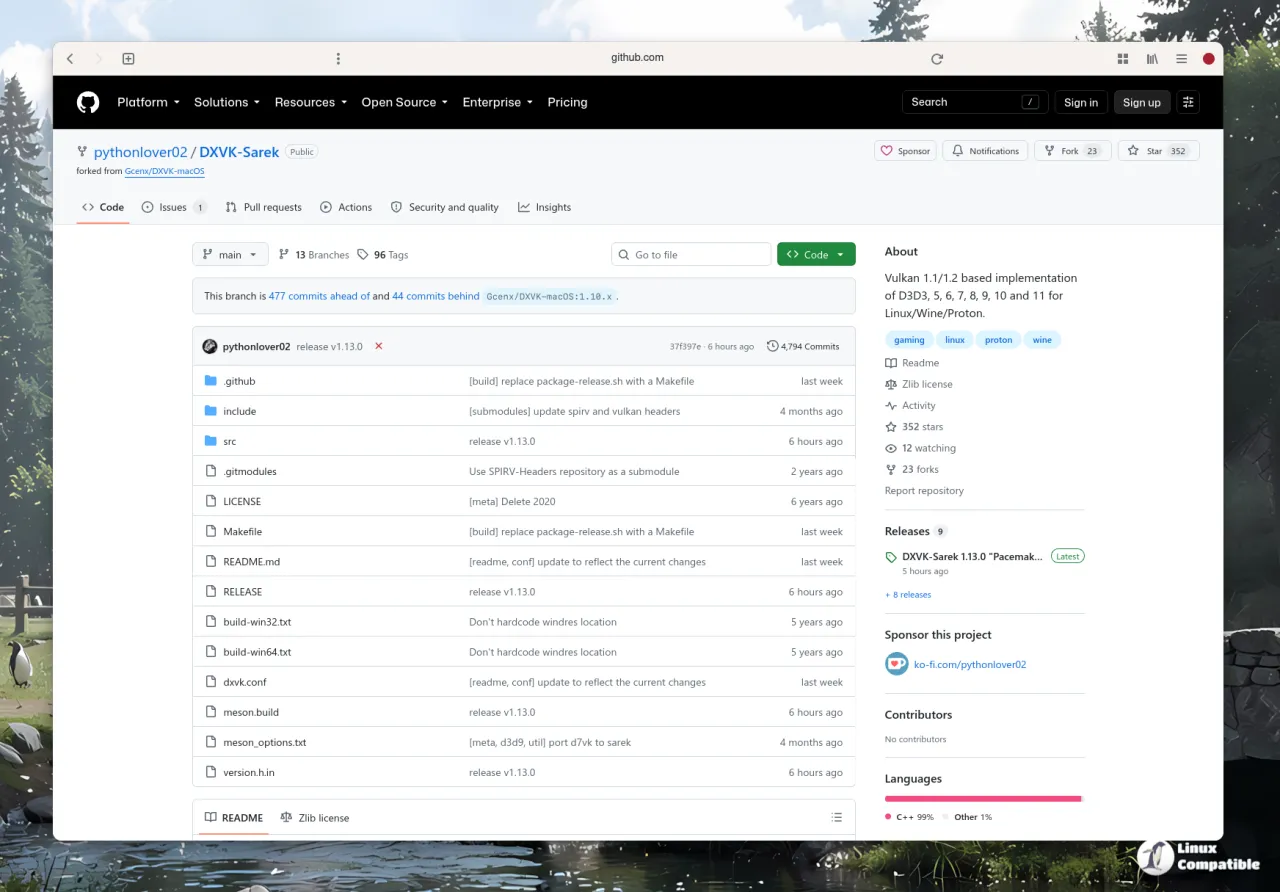Viewport: 1280px width, 892px height.
Task: Click the folder icon for .github
Action: point(211,381)
